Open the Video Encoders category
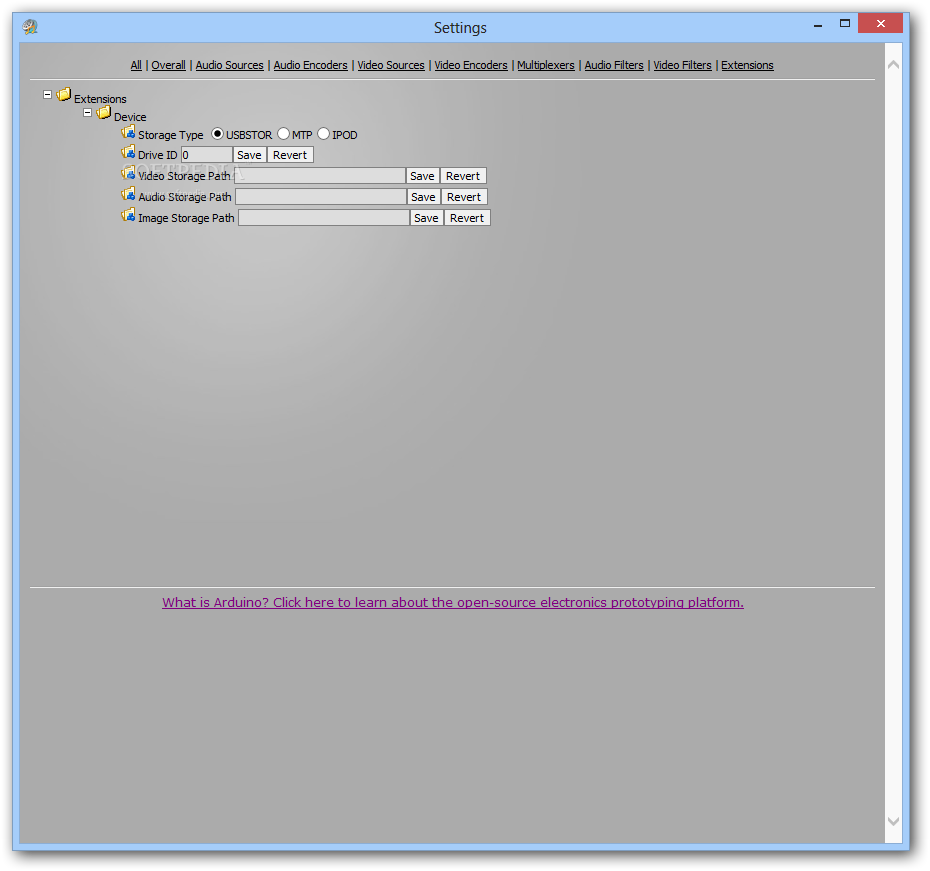Viewport: 930px width, 871px height. (471, 65)
